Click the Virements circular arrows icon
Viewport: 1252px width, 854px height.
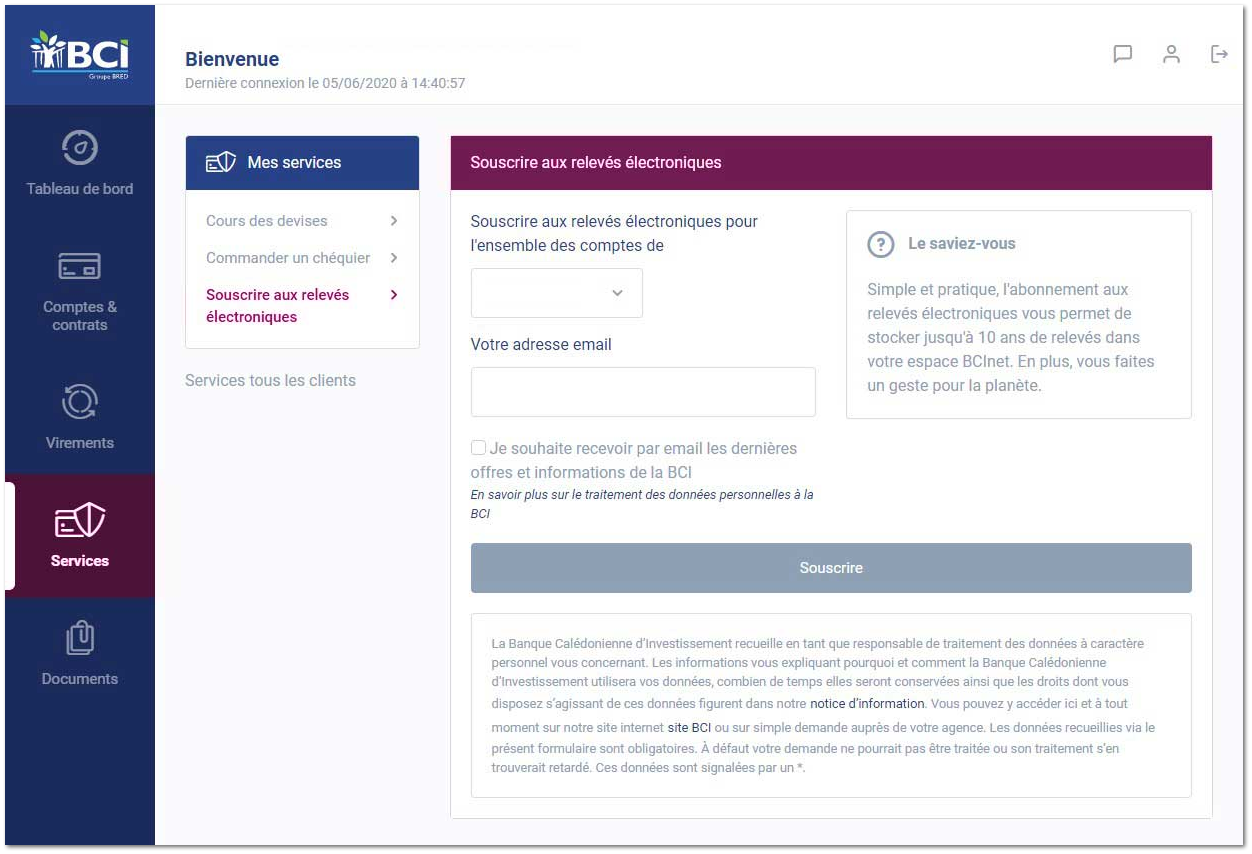(80, 402)
